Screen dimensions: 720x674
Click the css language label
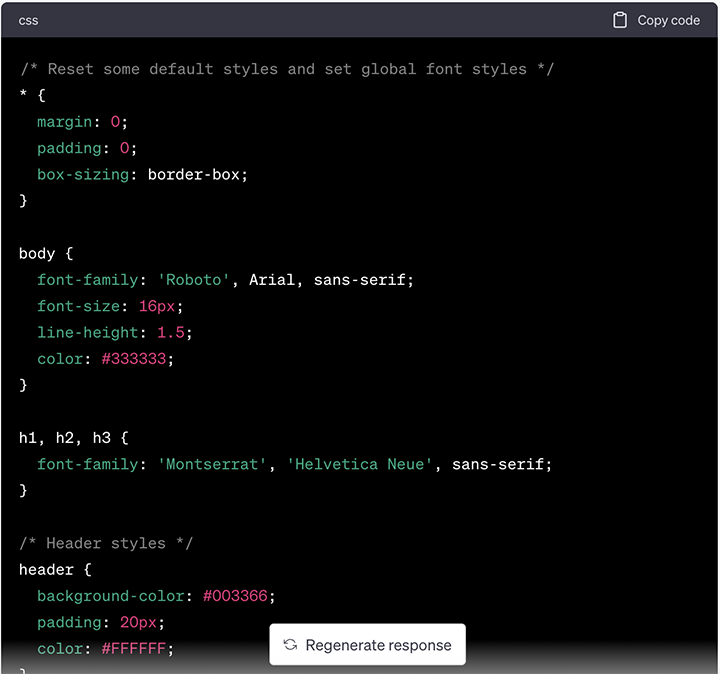(28, 21)
